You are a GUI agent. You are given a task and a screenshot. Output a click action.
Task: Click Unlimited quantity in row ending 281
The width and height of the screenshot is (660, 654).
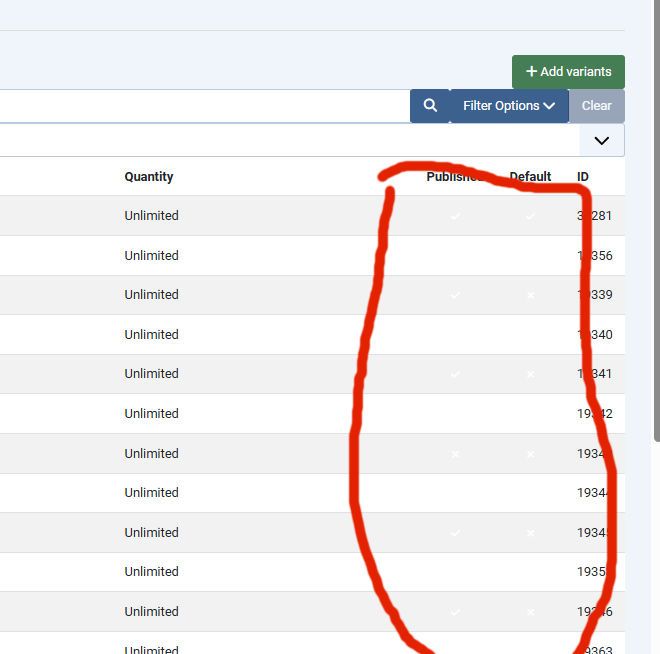pos(151,215)
